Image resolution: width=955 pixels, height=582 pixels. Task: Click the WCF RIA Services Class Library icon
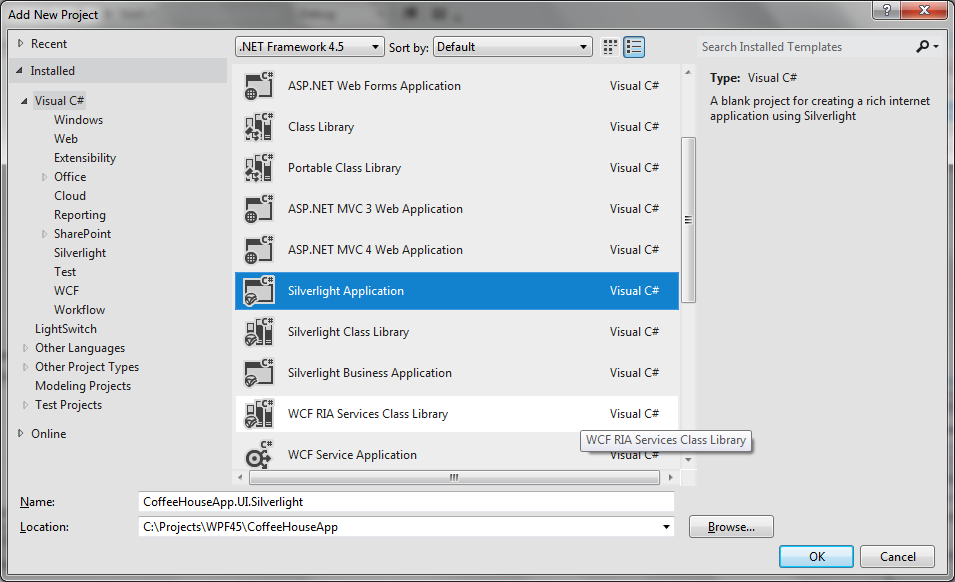pyautogui.click(x=259, y=413)
